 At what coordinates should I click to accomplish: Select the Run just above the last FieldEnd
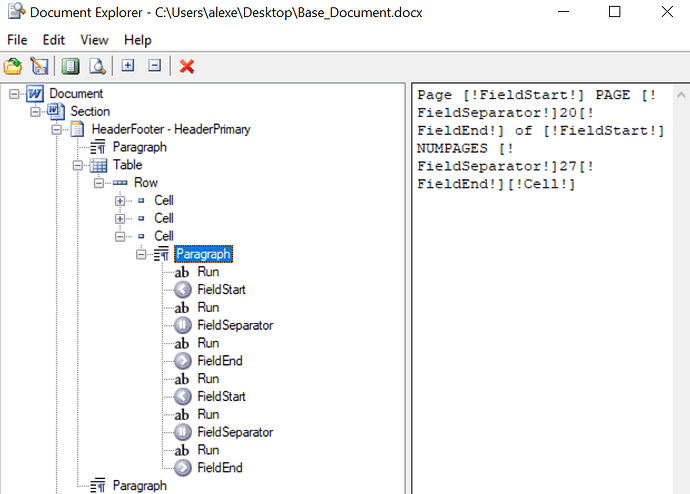(208, 450)
